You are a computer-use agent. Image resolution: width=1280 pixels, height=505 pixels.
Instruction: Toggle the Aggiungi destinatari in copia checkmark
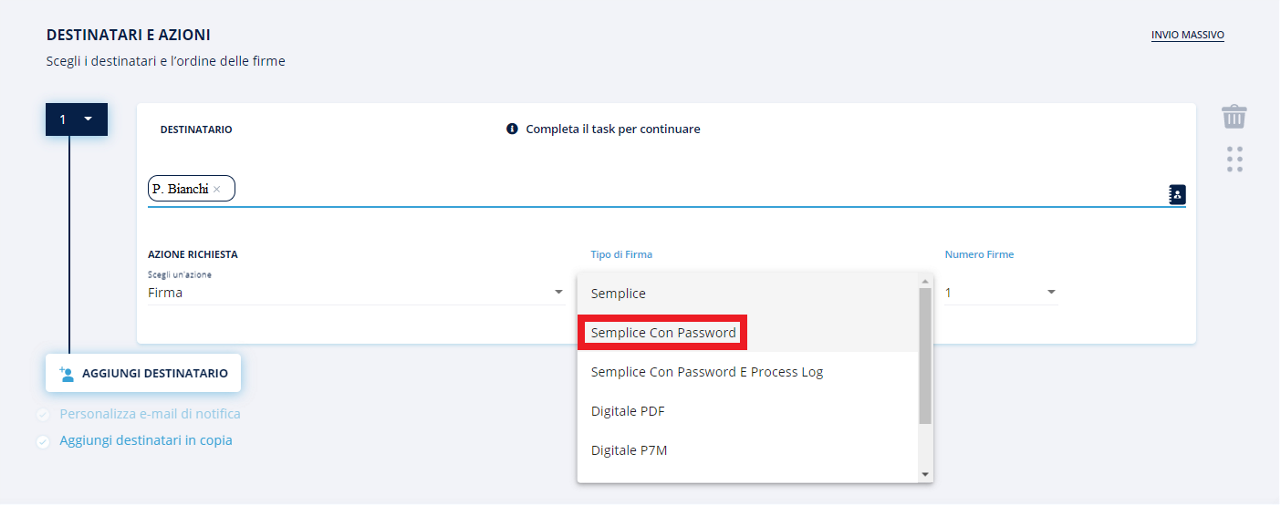pos(42,441)
